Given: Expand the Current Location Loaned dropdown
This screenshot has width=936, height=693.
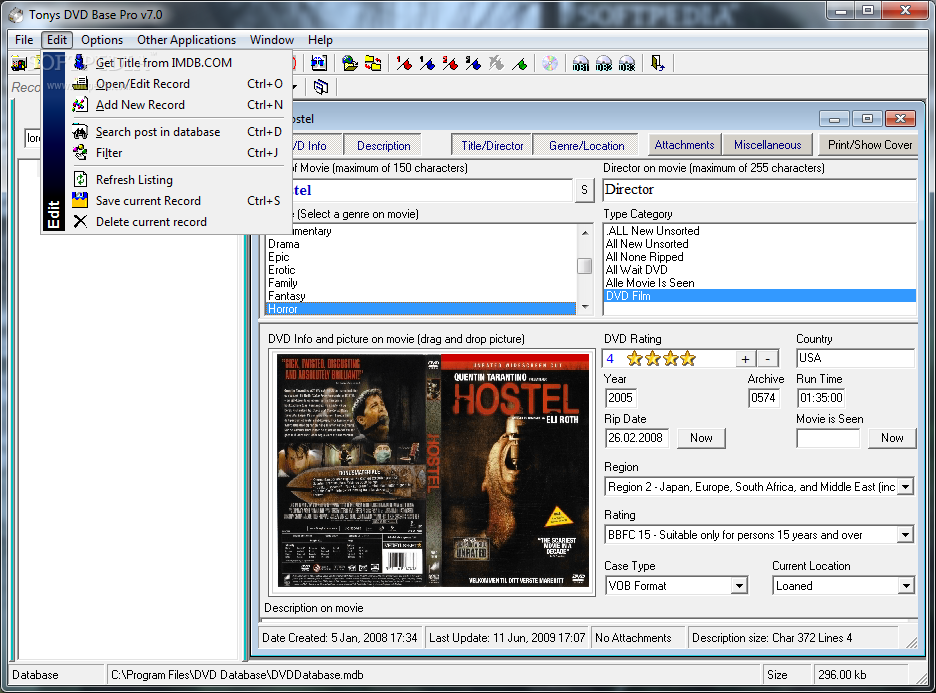Looking at the screenshot, I should click(906, 586).
